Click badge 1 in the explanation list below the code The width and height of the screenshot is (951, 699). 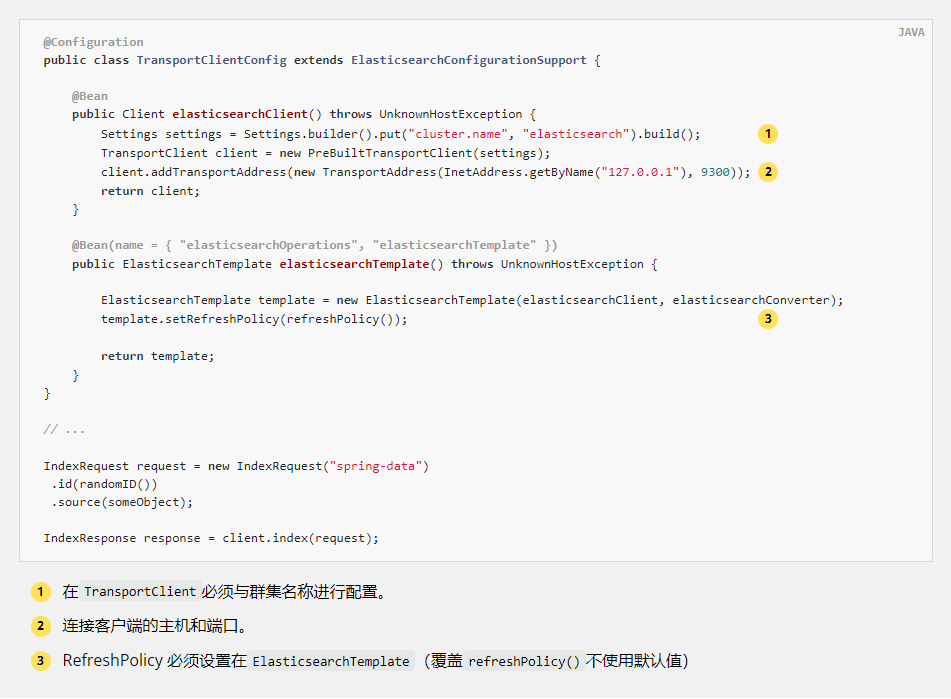coord(41,592)
